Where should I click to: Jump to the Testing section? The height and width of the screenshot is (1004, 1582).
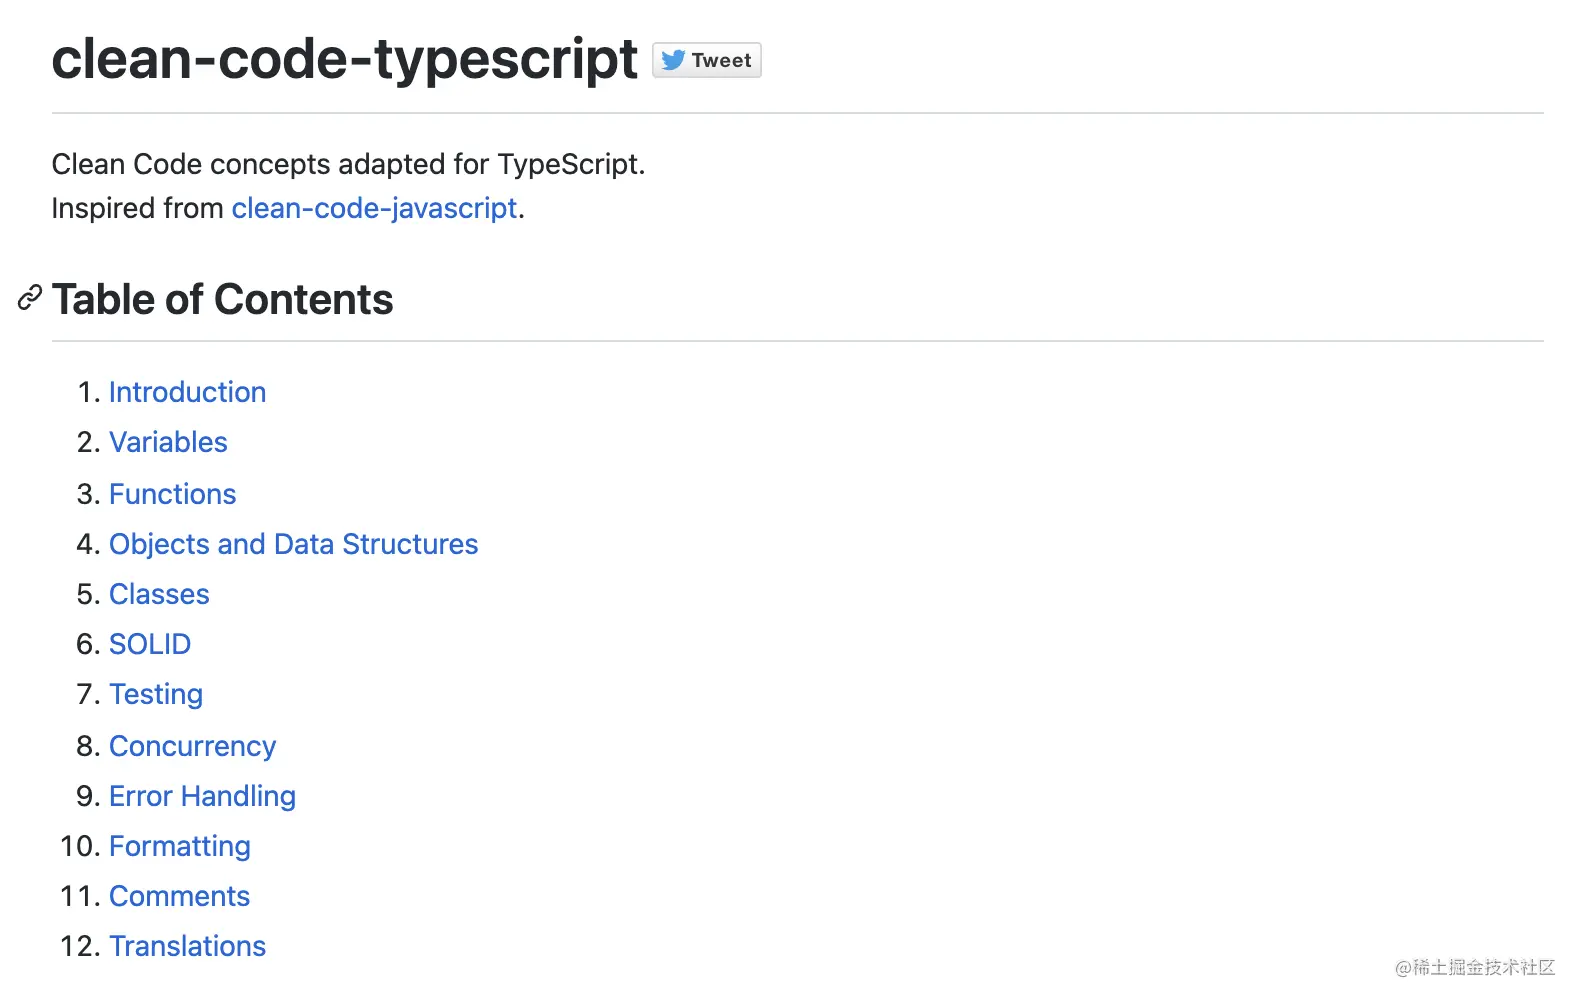(x=156, y=694)
